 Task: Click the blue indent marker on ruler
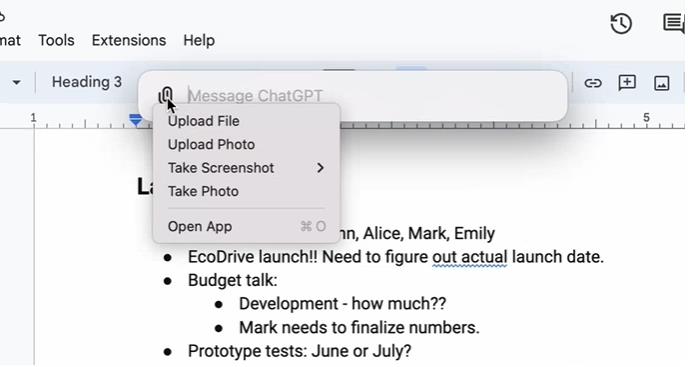(x=136, y=120)
